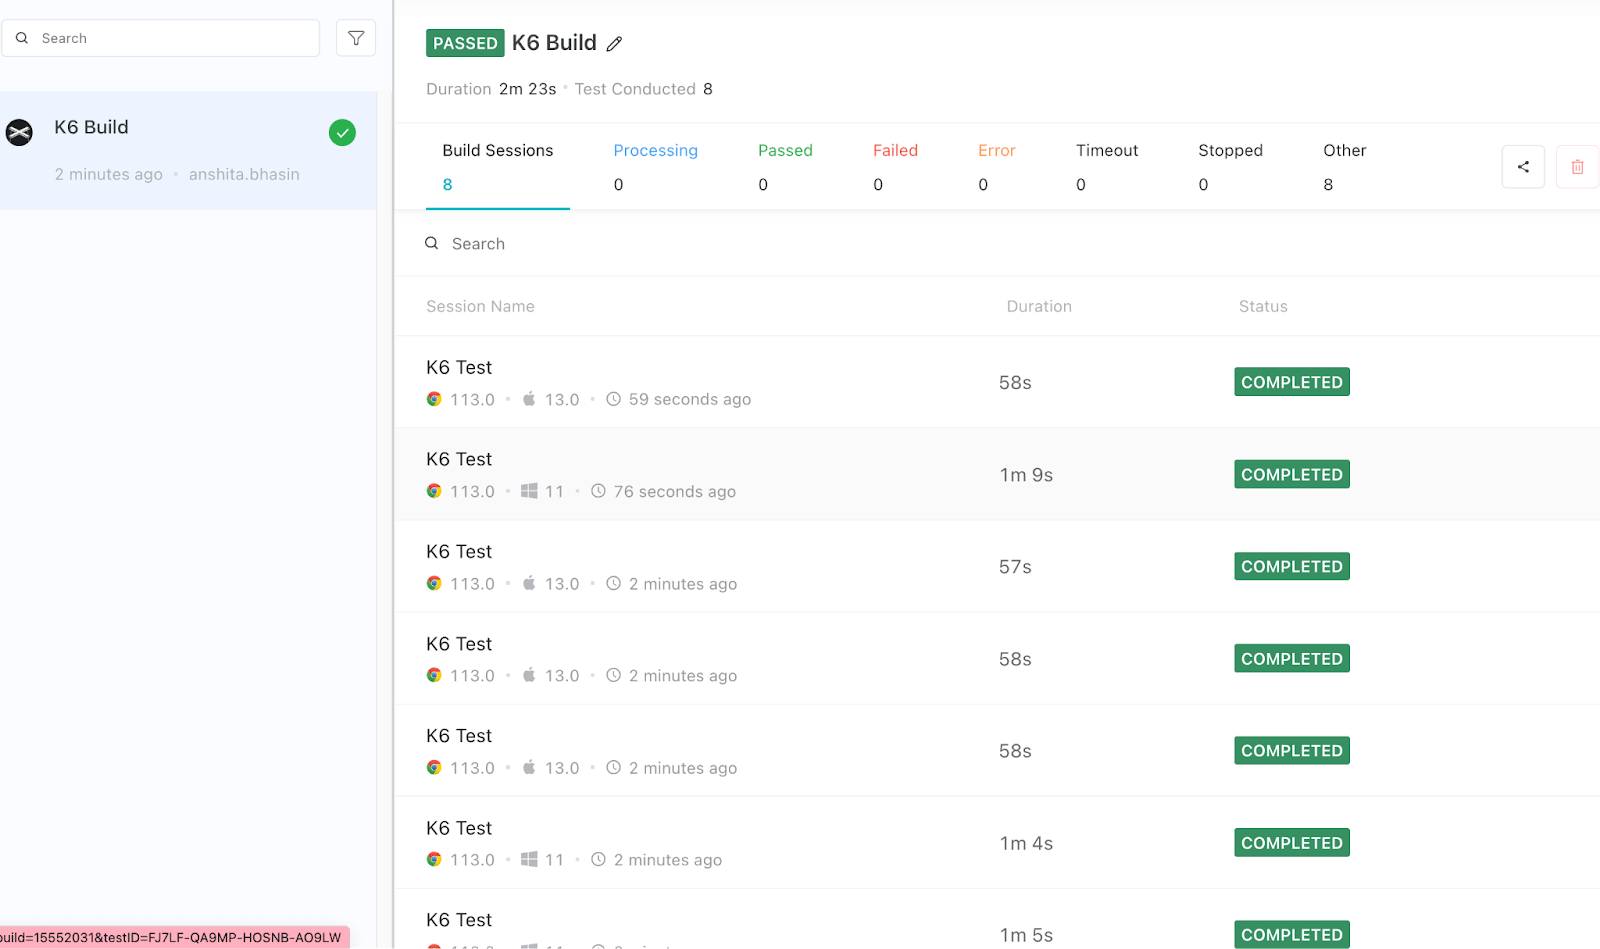Screen dimensions: 1600x949
Task: Click the COMPLETED badge in the 59 seconds ago row
Action: click(x=1292, y=382)
